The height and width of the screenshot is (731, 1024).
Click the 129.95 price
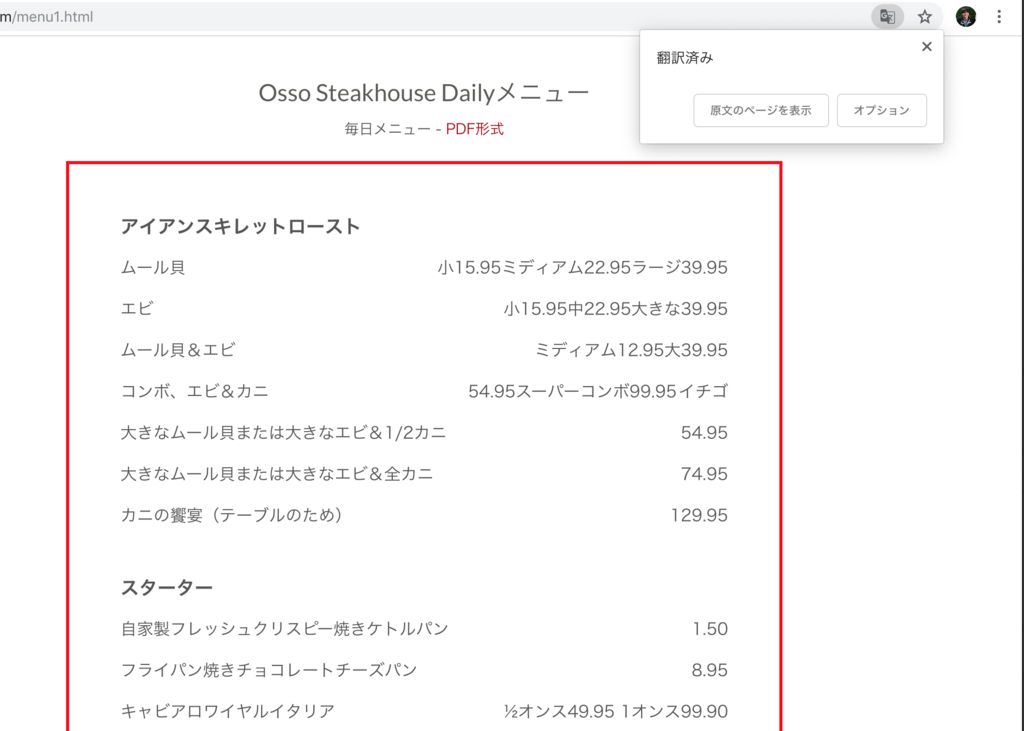pyautogui.click(x=699, y=515)
